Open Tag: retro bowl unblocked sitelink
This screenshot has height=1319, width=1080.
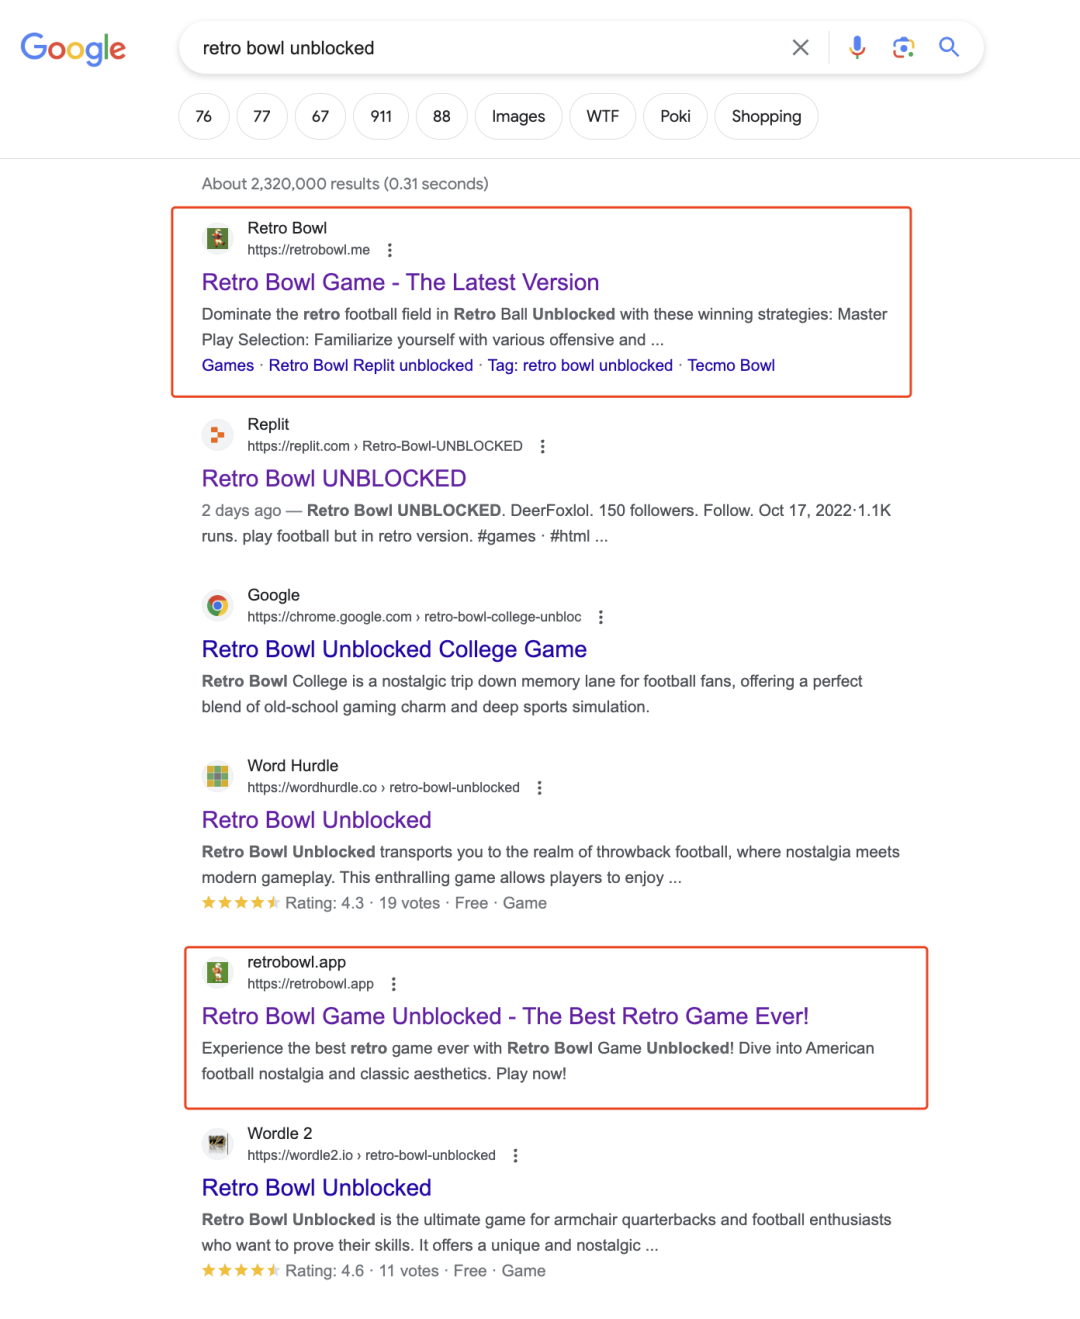pyautogui.click(x=580, y=365)
